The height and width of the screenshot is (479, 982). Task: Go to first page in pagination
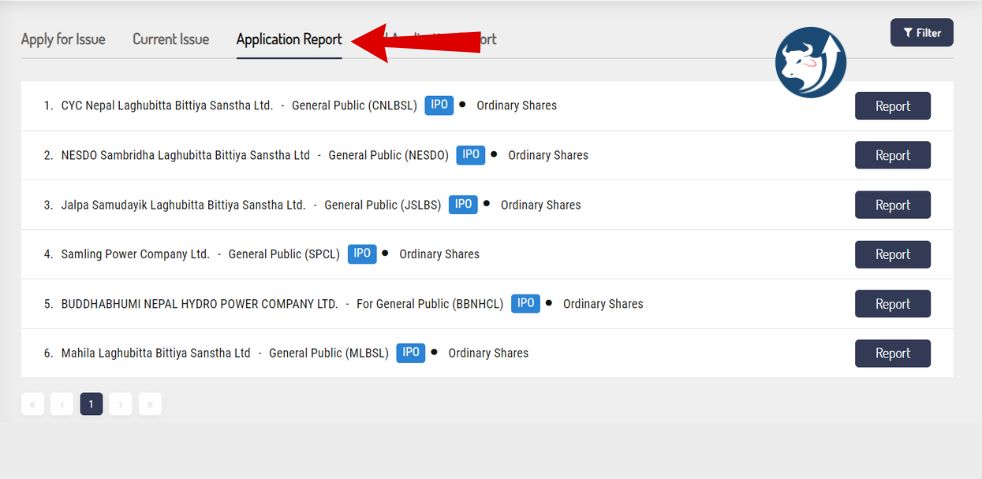pos(33,404)
